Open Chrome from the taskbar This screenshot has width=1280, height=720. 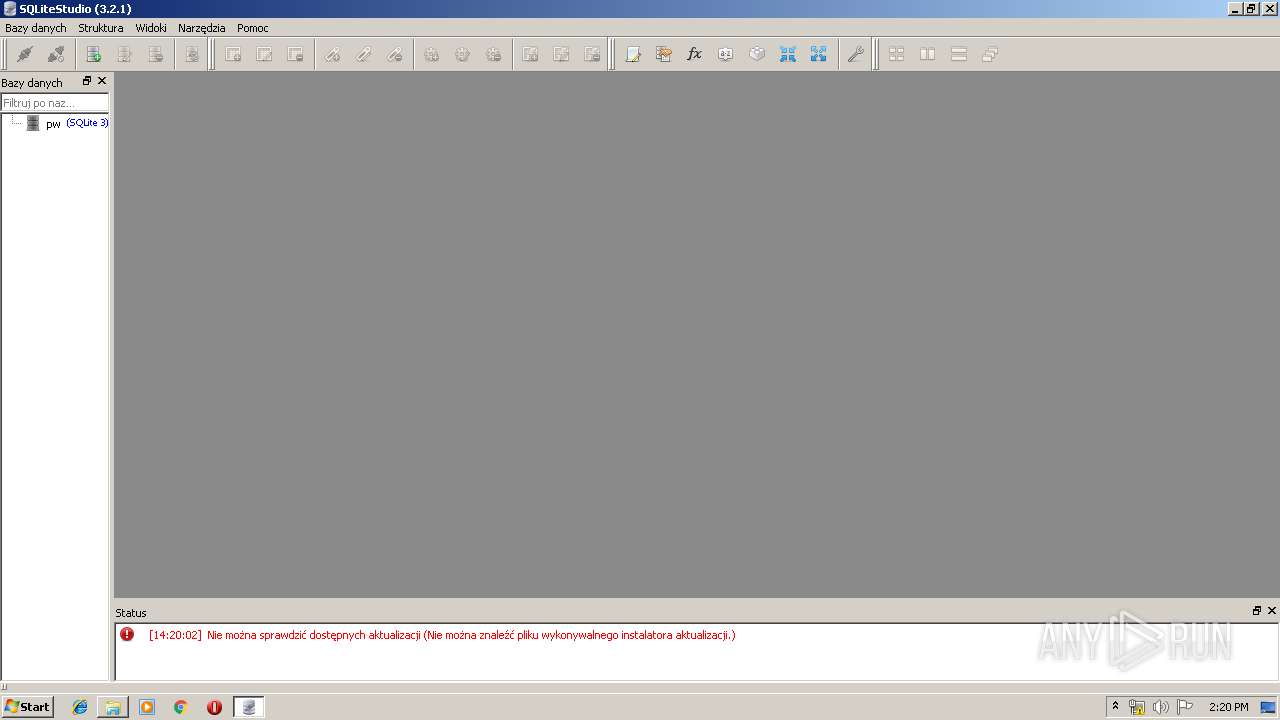pos(181,707)
